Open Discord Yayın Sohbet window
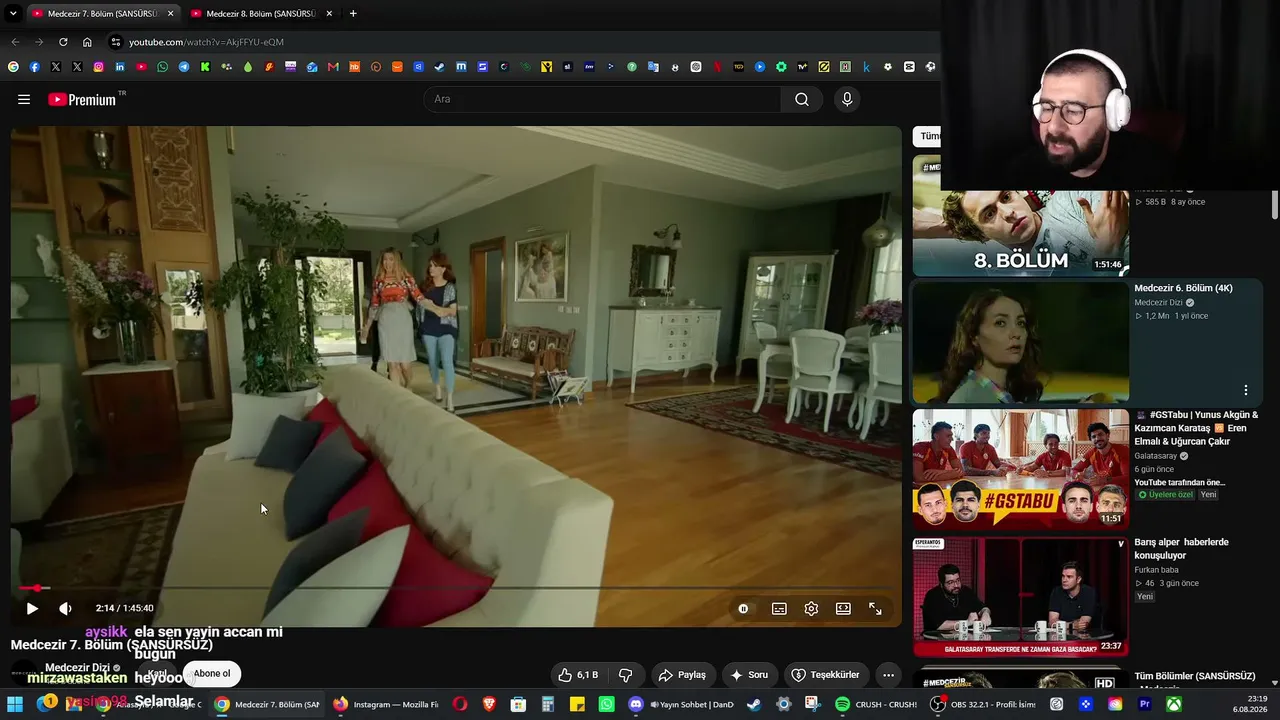Screen dimensions: 1280x720 (x=682, y=704)
